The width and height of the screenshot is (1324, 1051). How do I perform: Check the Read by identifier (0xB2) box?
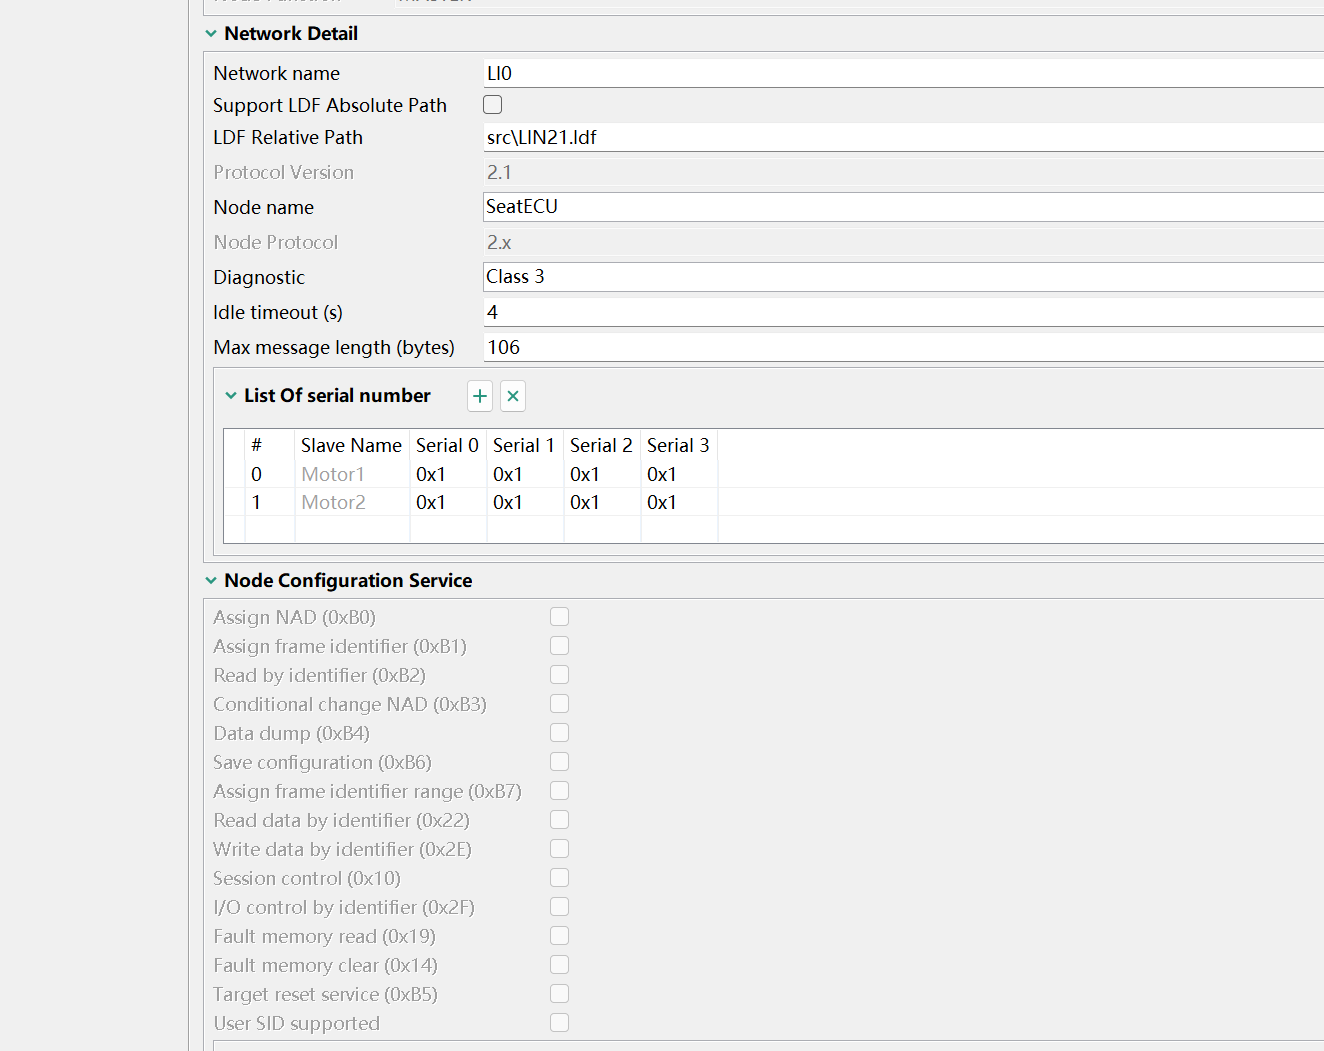(559, 675)
